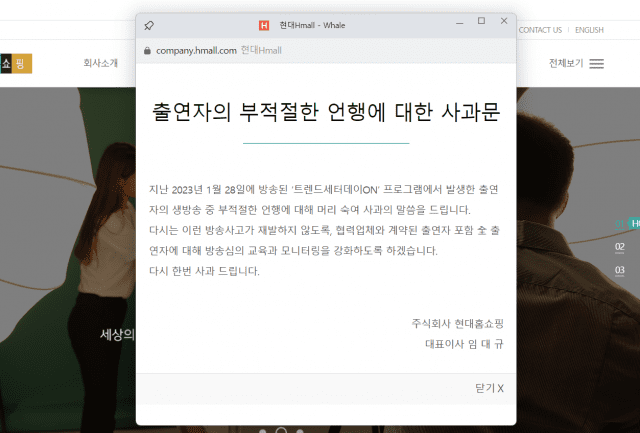Close the Whale popup window
This screenshot has width=640, height=433.
coord(504,21)
